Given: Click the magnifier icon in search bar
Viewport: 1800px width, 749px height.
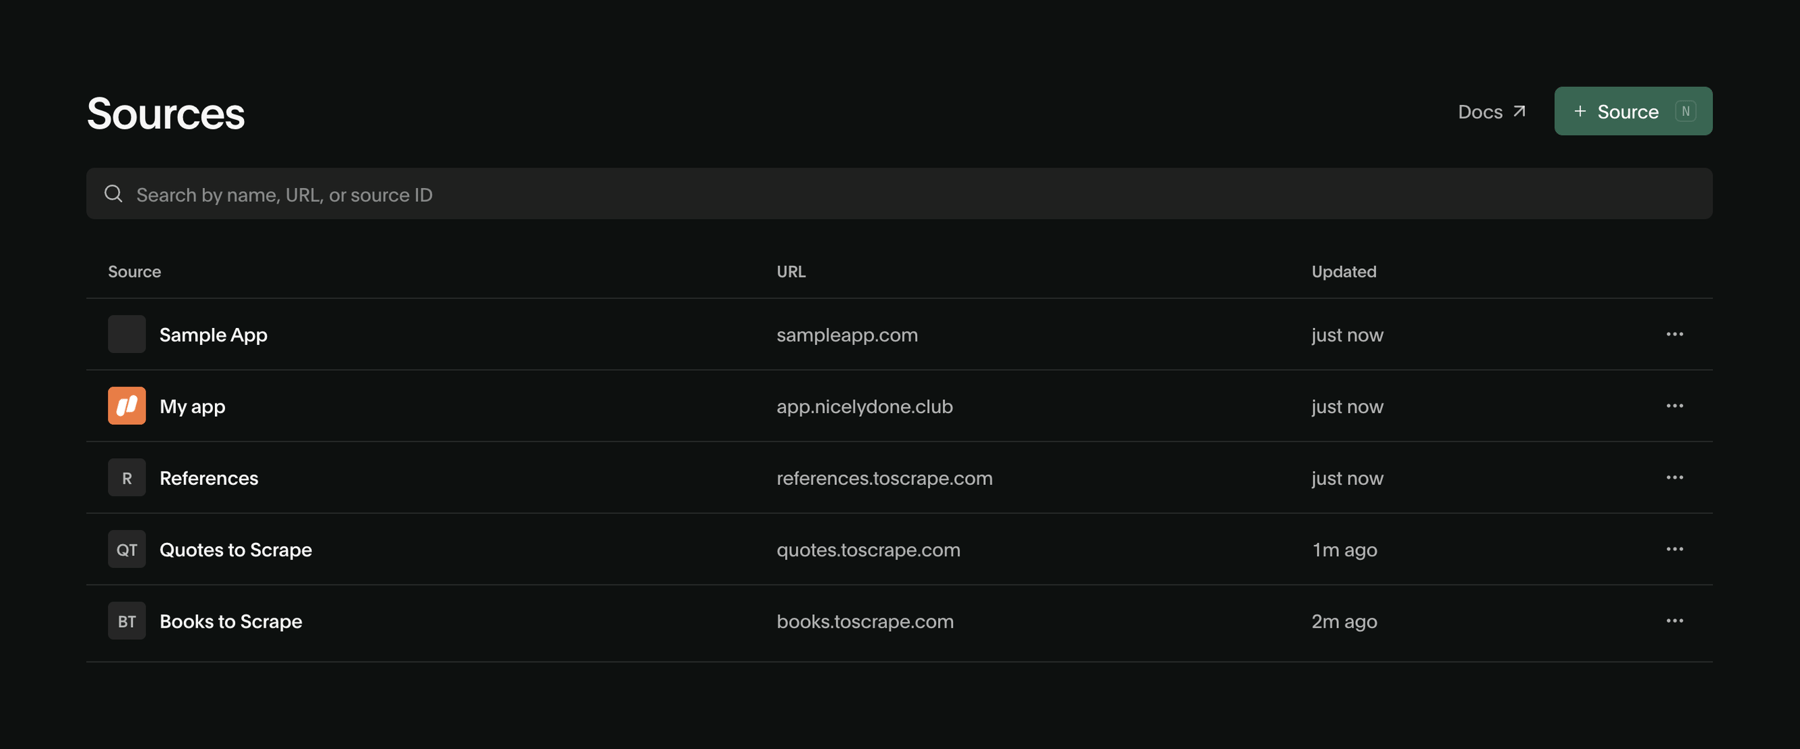Looking at the screenshot, I should pos(114,194).
